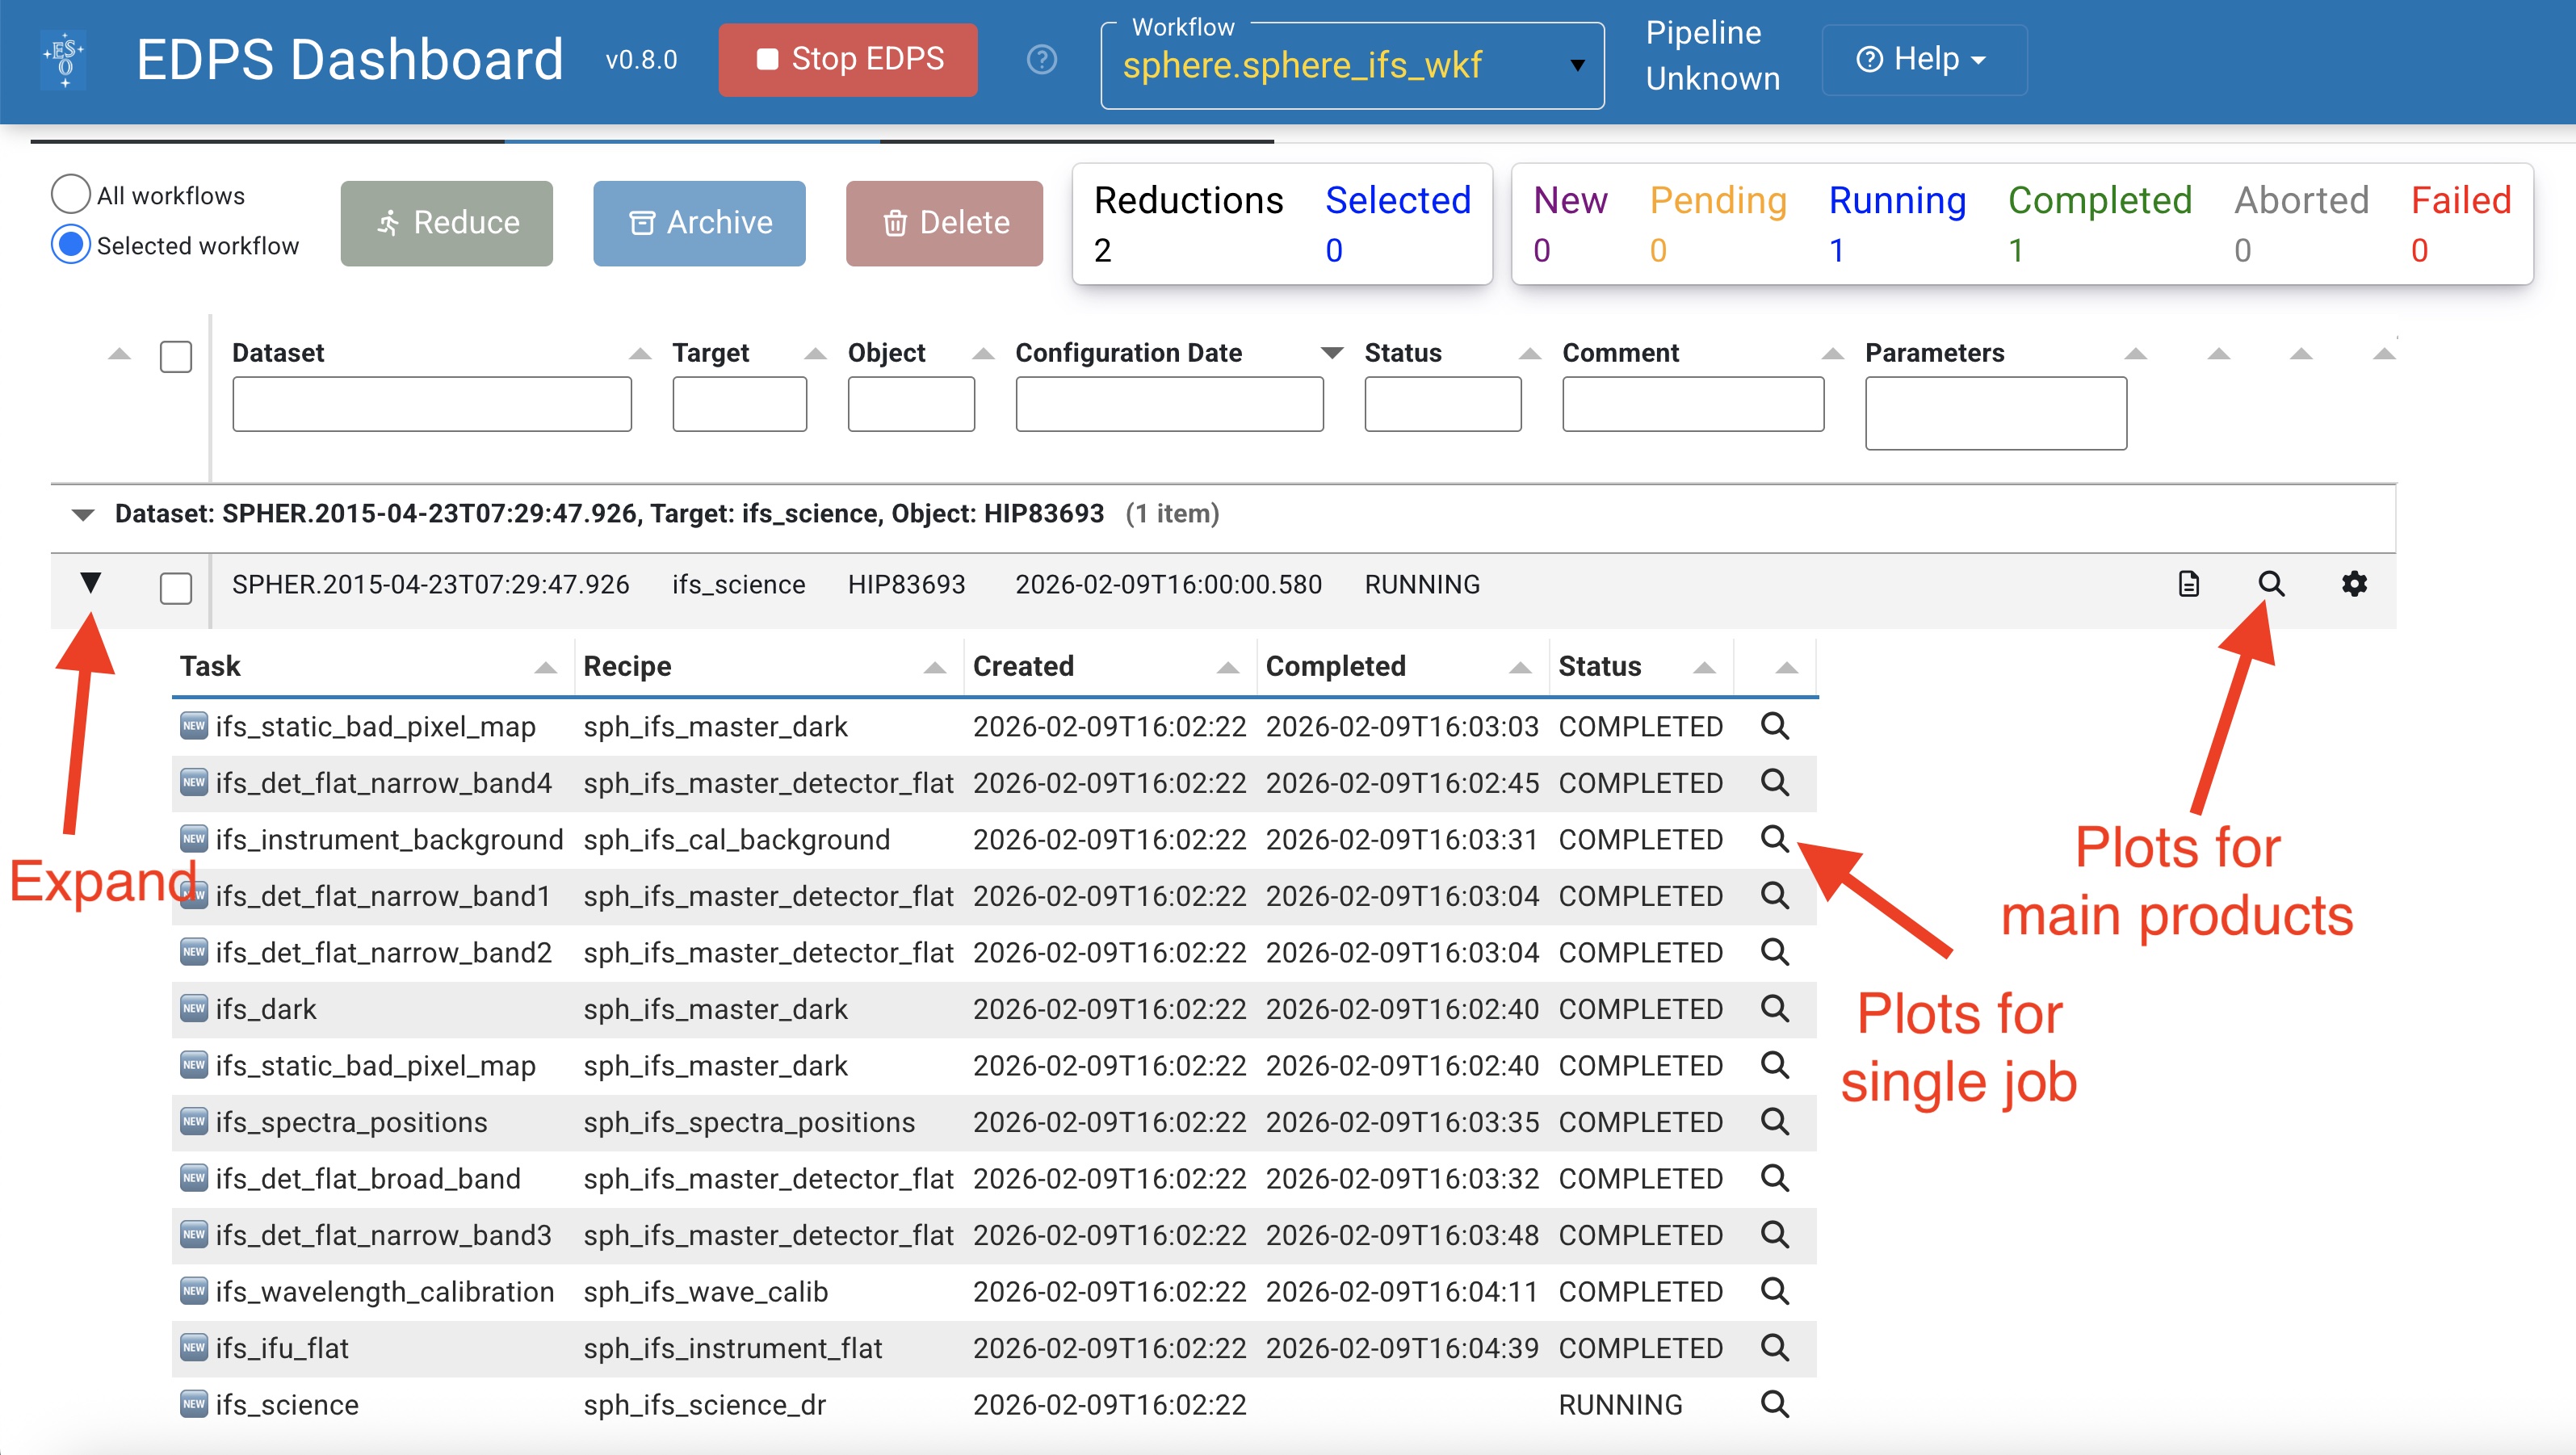Screen dimensions: 2576x1455
Task: Click the RUNNING status of ifs_science task
Action: (1620, 1405)
